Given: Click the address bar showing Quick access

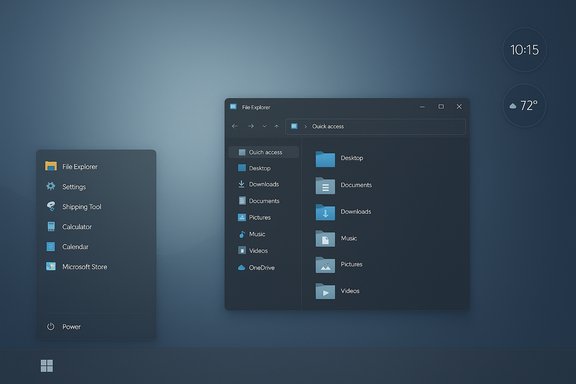Looking at the screenshot, I should coord(376,126).
